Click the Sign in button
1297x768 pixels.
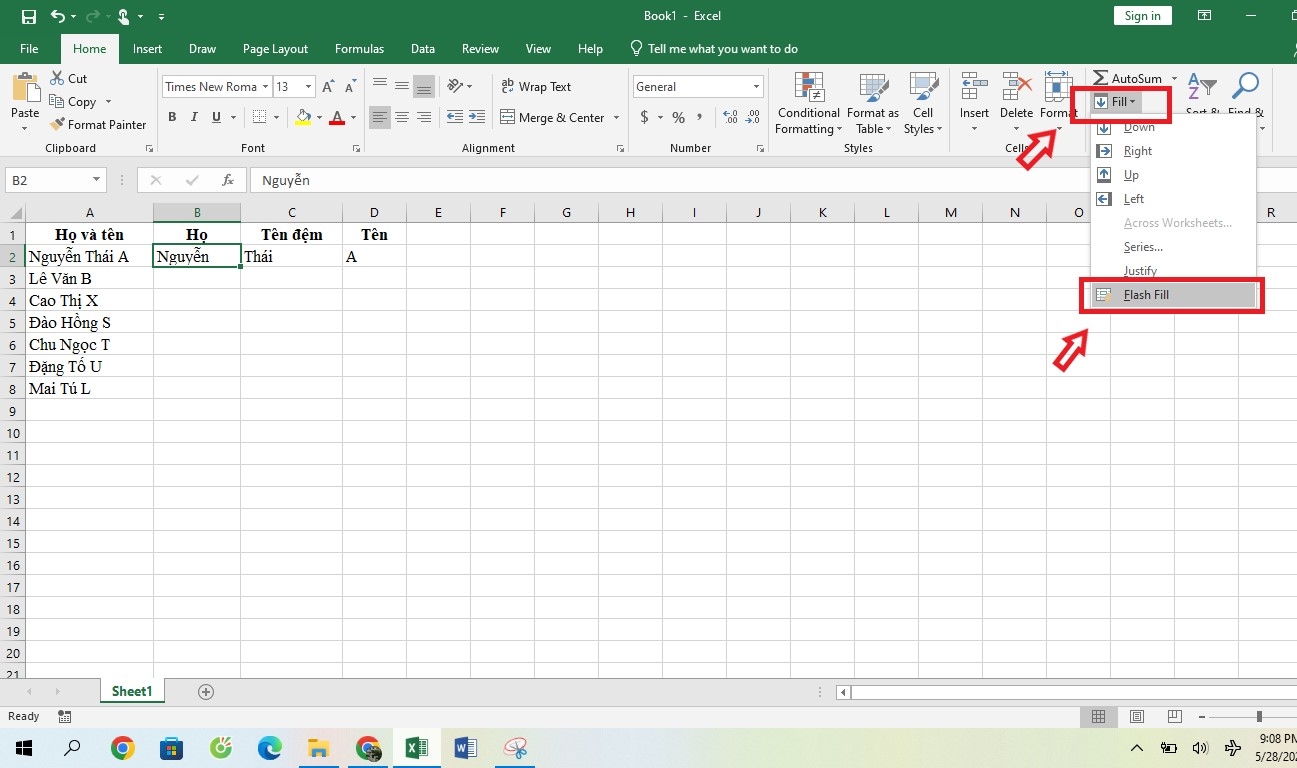pyautogui.click(x=1142, y=15)
